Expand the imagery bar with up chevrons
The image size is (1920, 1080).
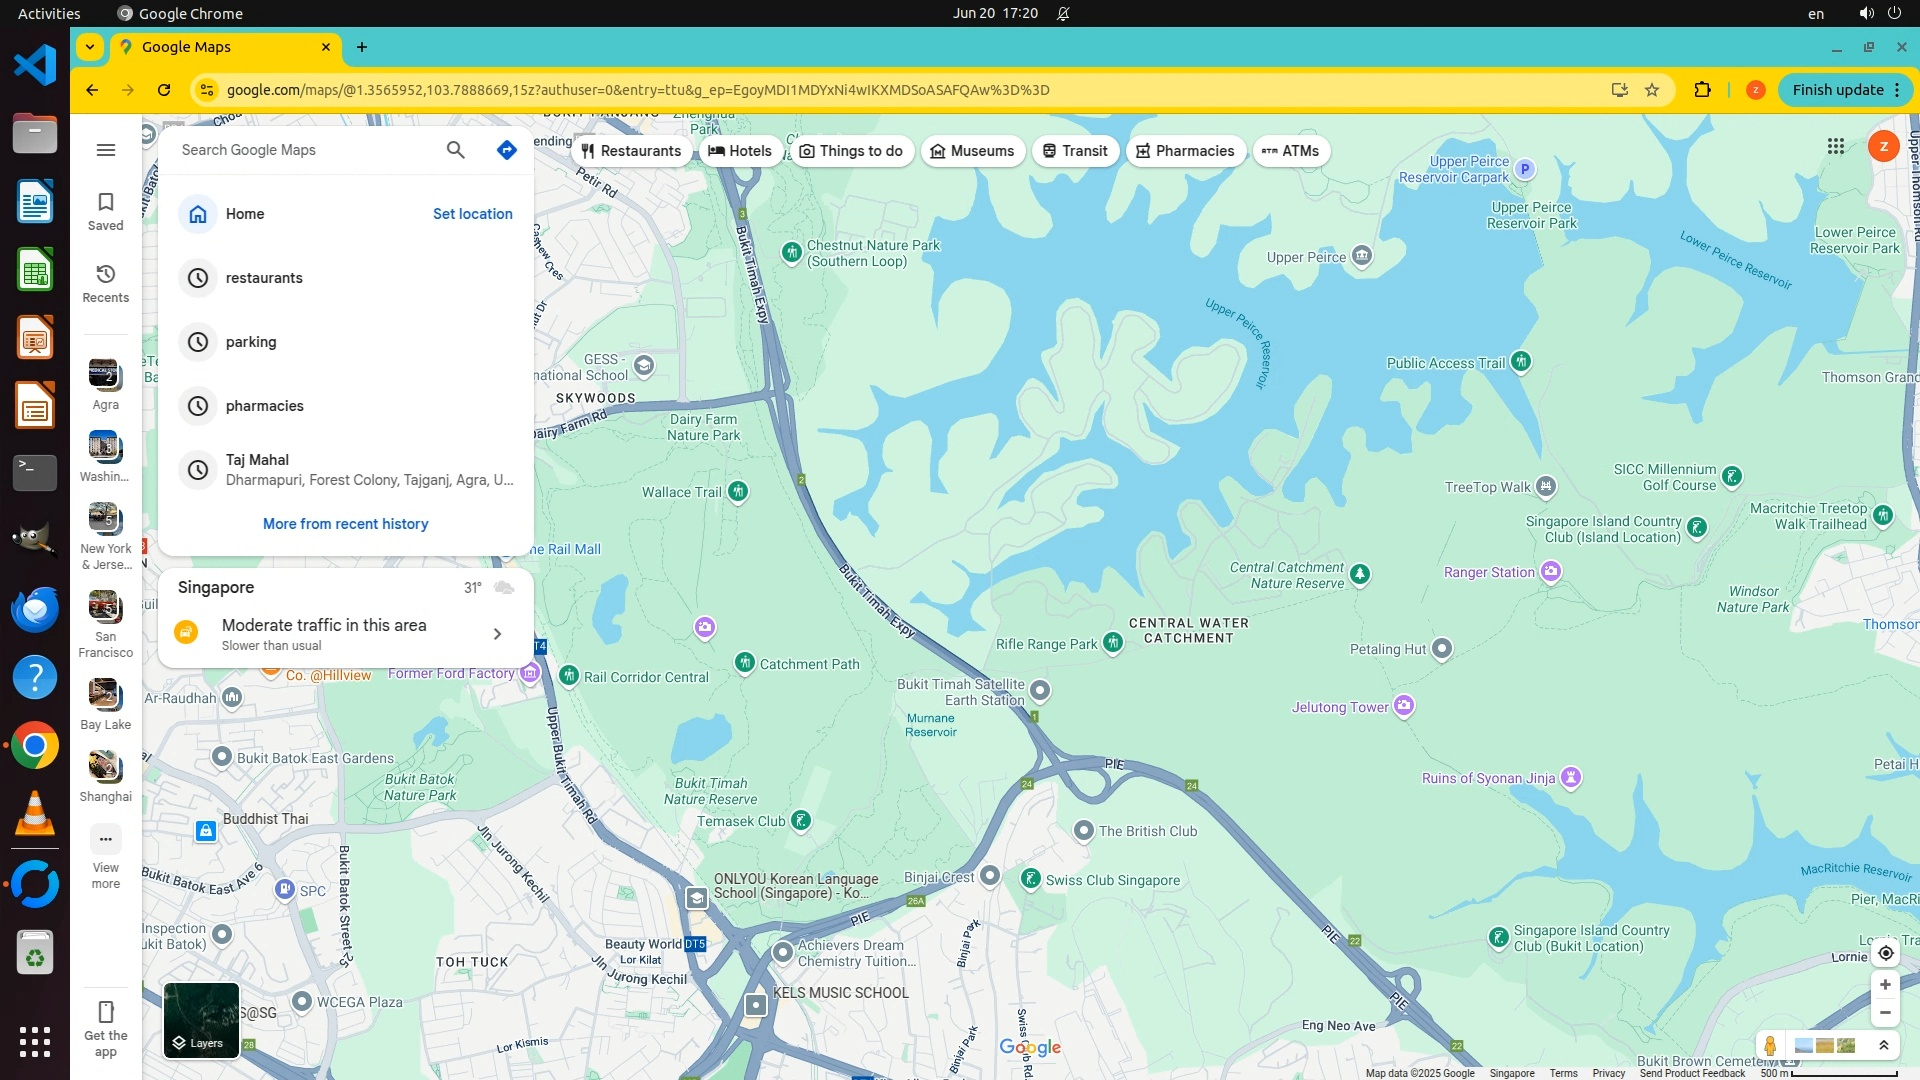coord(1883,1045)
